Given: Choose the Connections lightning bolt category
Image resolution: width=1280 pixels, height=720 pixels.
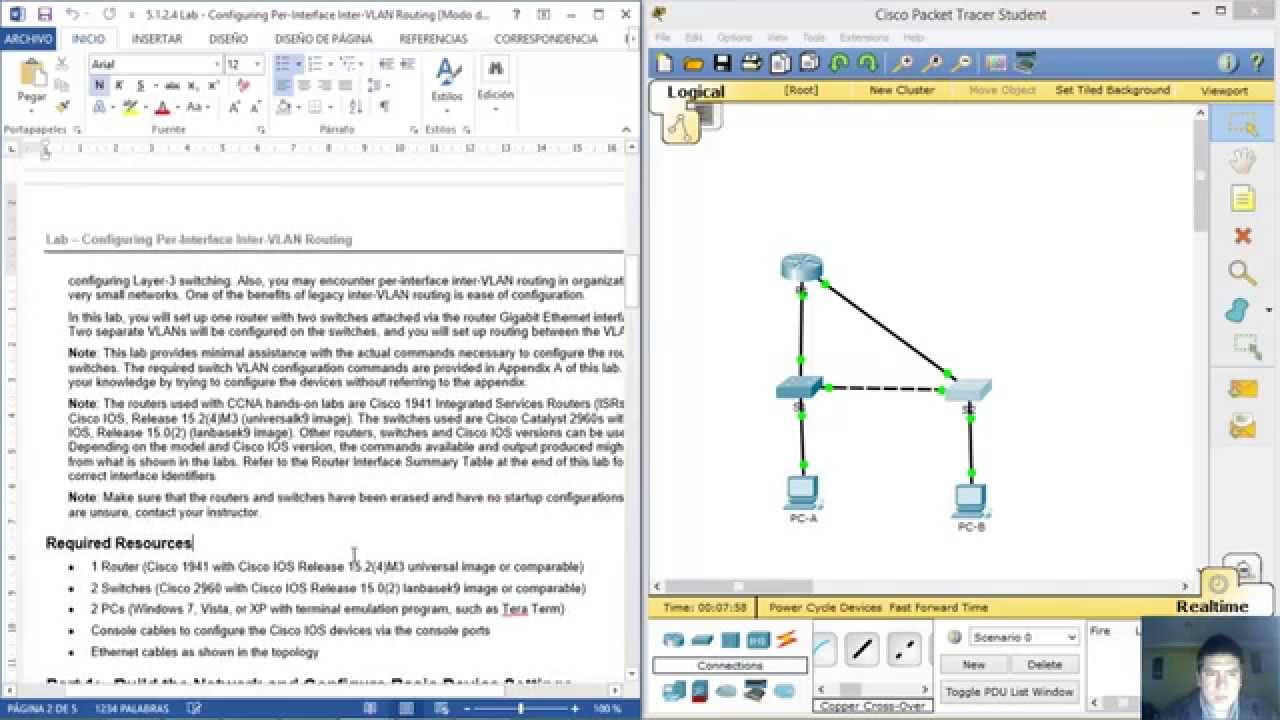Looking at the screenshot, I should [787, 639].
